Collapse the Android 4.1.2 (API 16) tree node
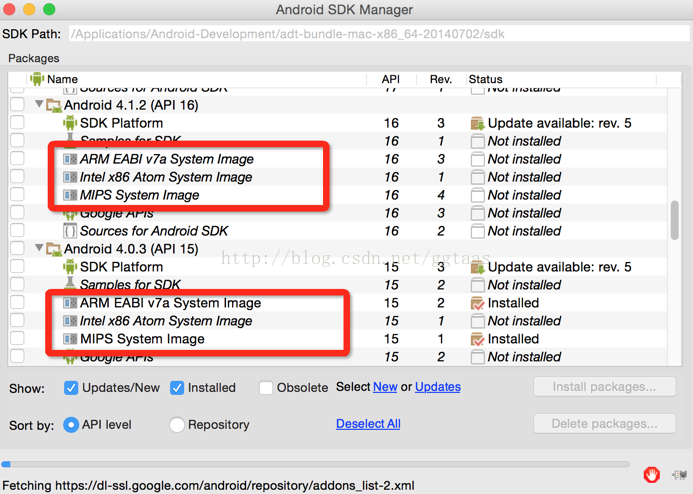Viewport: 693px width, 494px height. tap(39, 104)
